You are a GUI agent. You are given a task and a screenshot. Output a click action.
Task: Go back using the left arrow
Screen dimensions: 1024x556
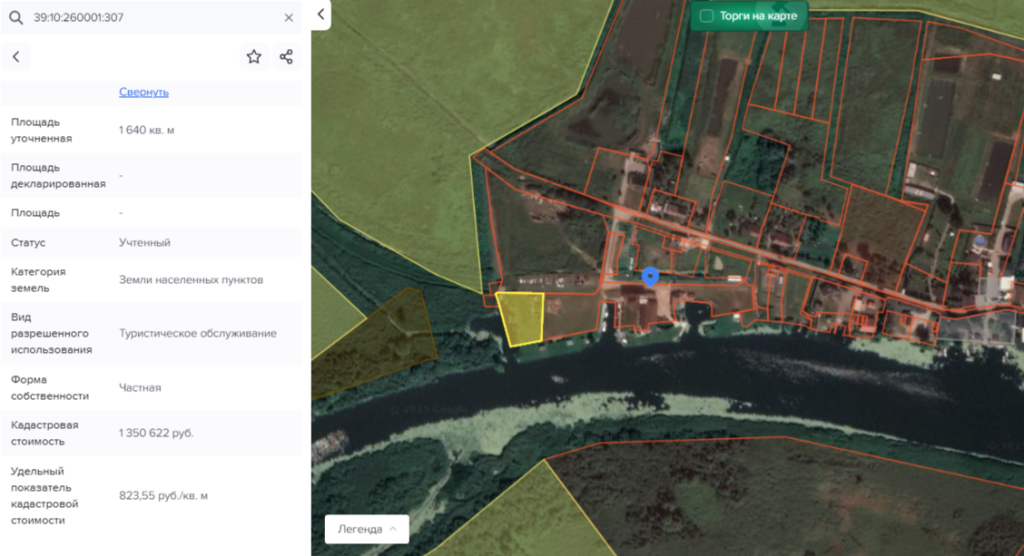click(16, 57)
